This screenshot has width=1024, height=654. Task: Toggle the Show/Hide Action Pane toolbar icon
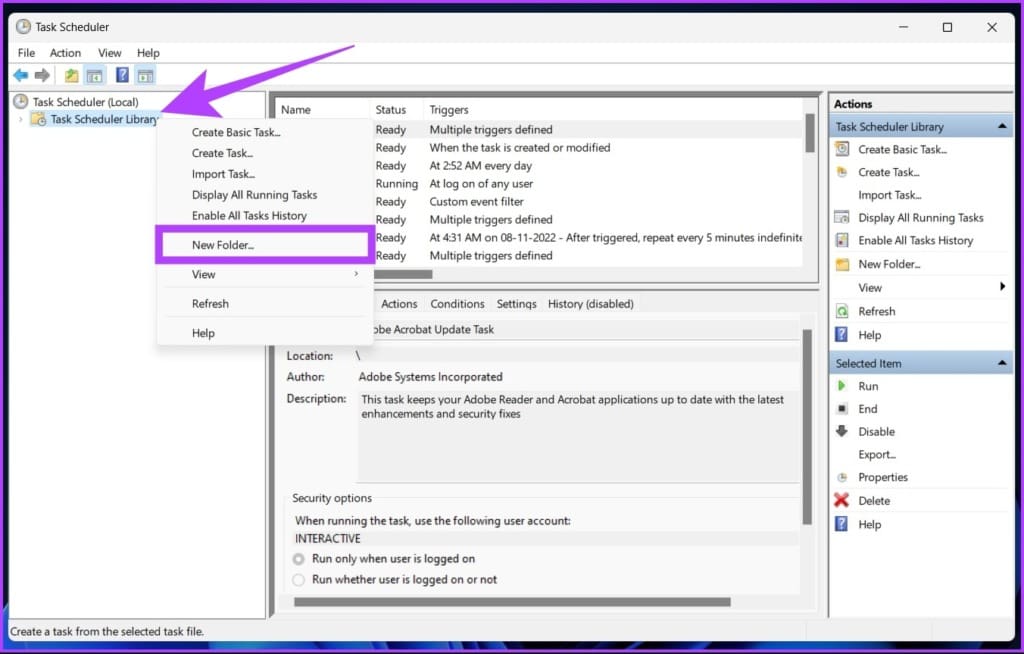[x=145, y=76]
